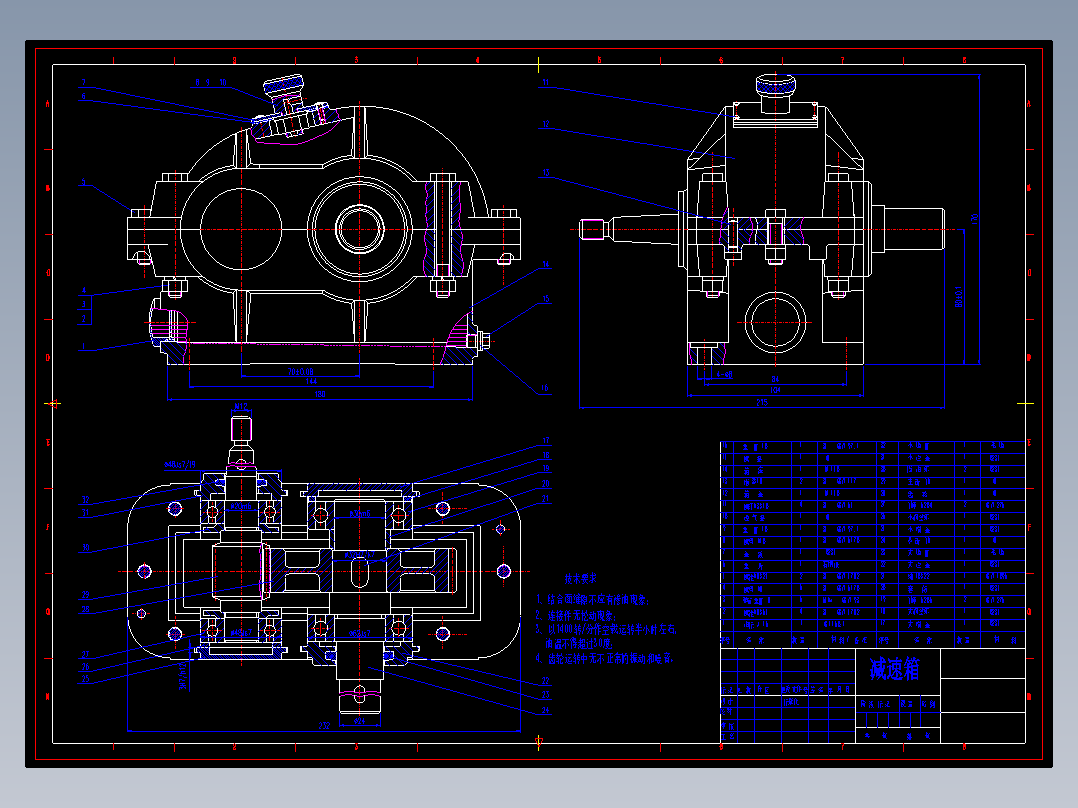
Task: Select technical requirement line 2 about loose connections
Action: point(576,615)
